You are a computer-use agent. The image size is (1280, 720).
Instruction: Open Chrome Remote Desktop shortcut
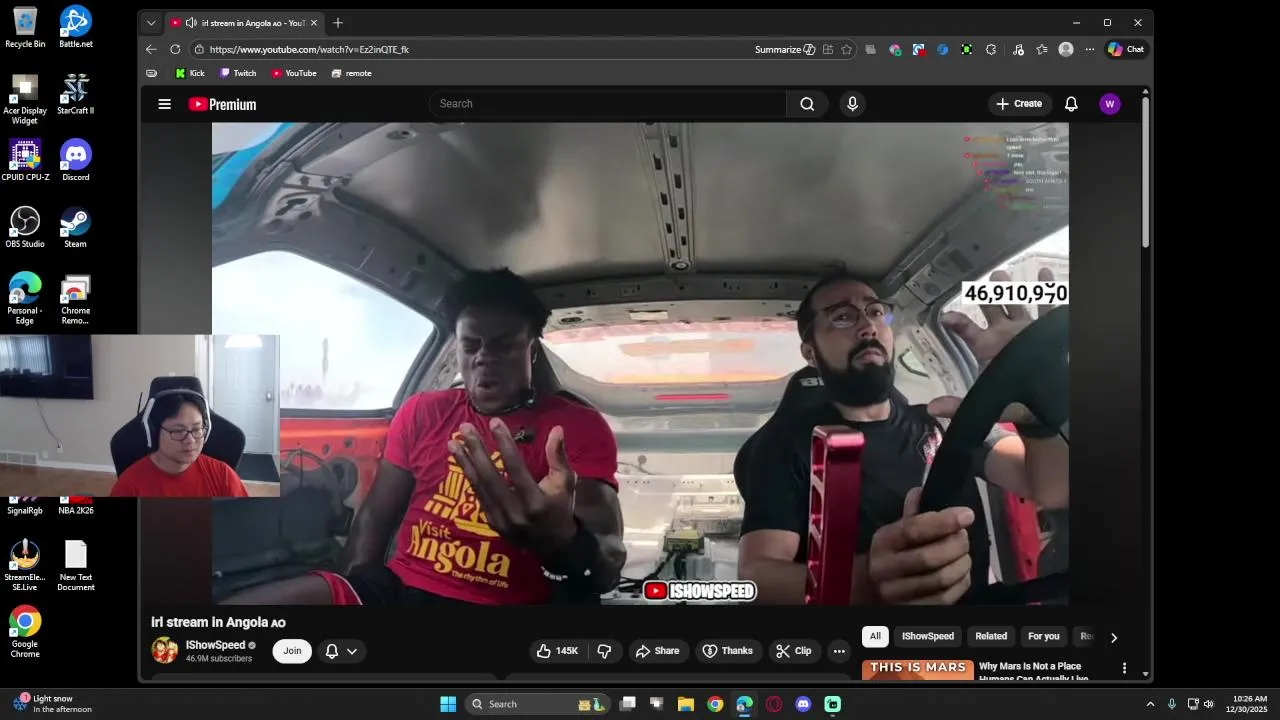76,299
